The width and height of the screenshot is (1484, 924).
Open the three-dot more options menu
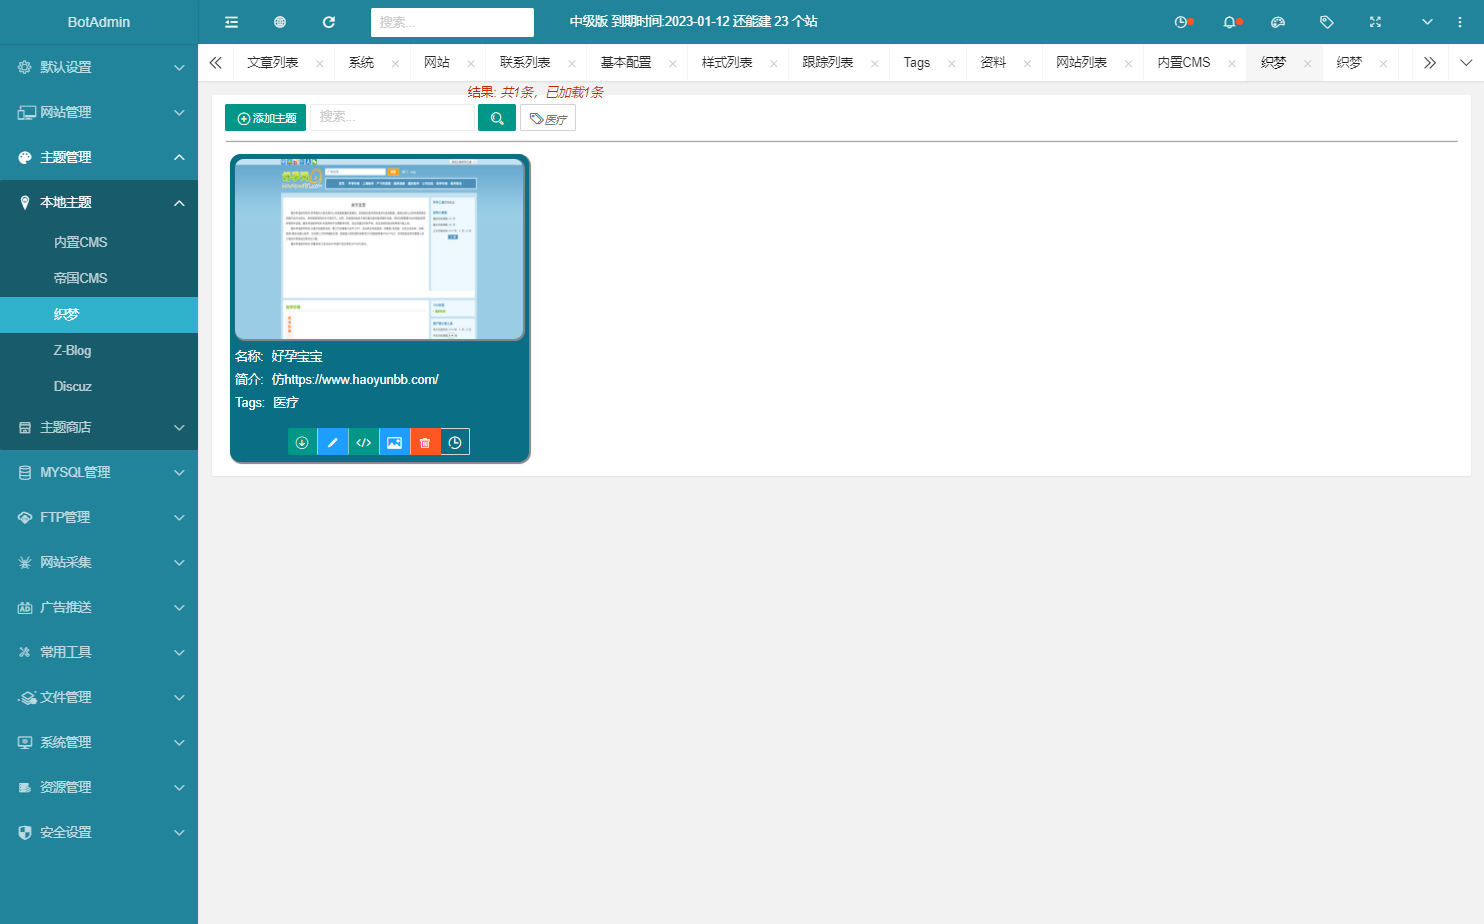point(1460,22)
